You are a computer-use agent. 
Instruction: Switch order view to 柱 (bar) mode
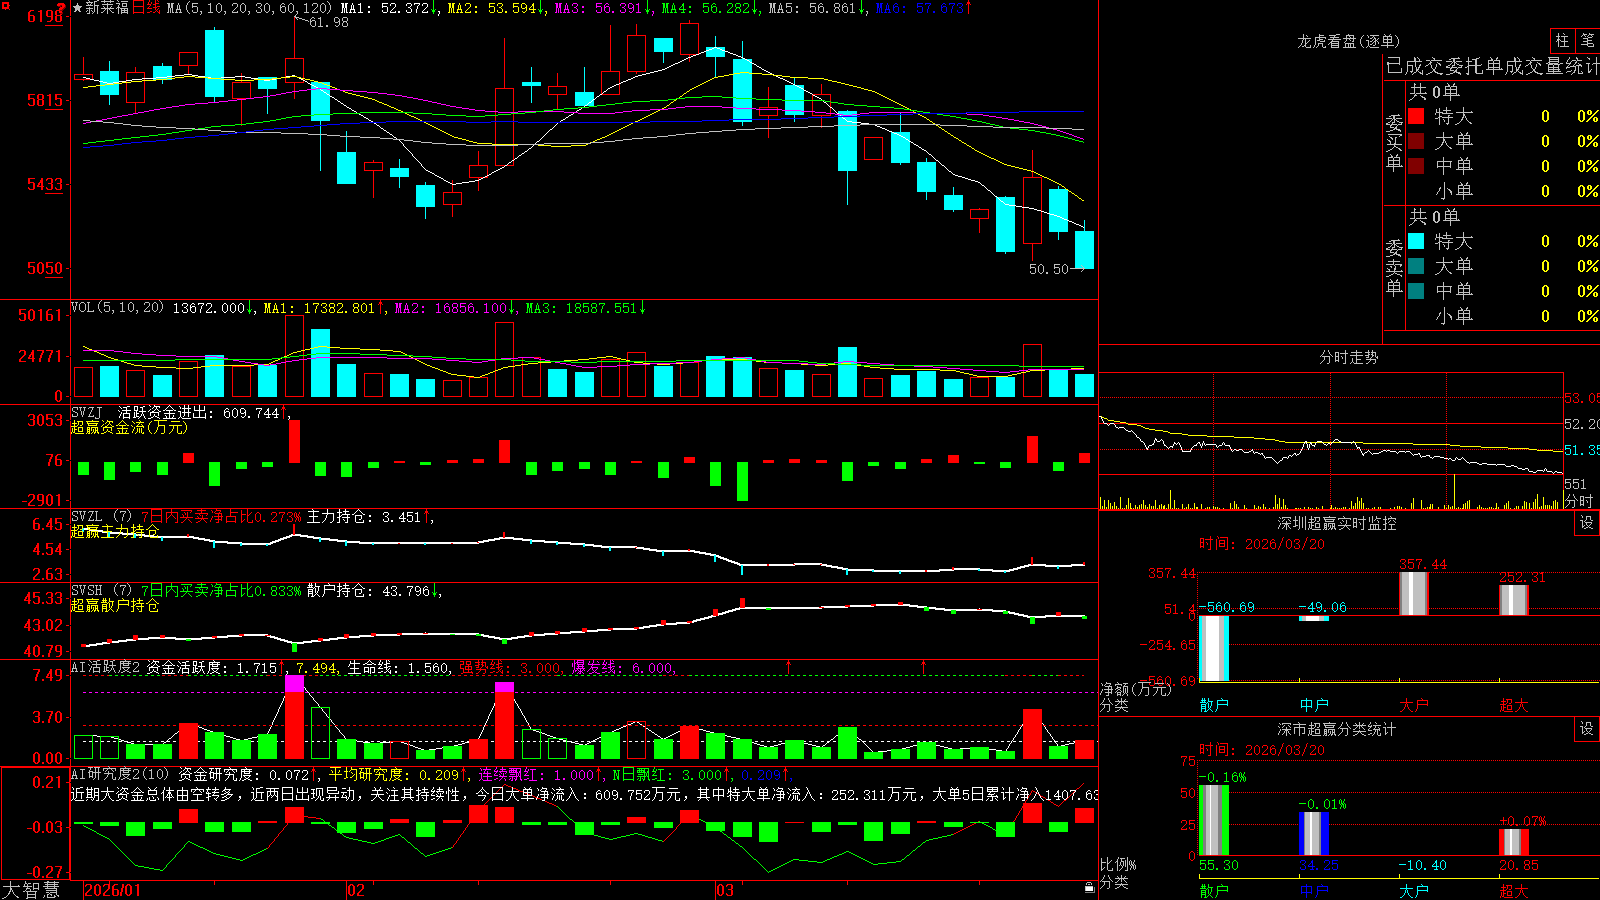(x=1562, y=40)
